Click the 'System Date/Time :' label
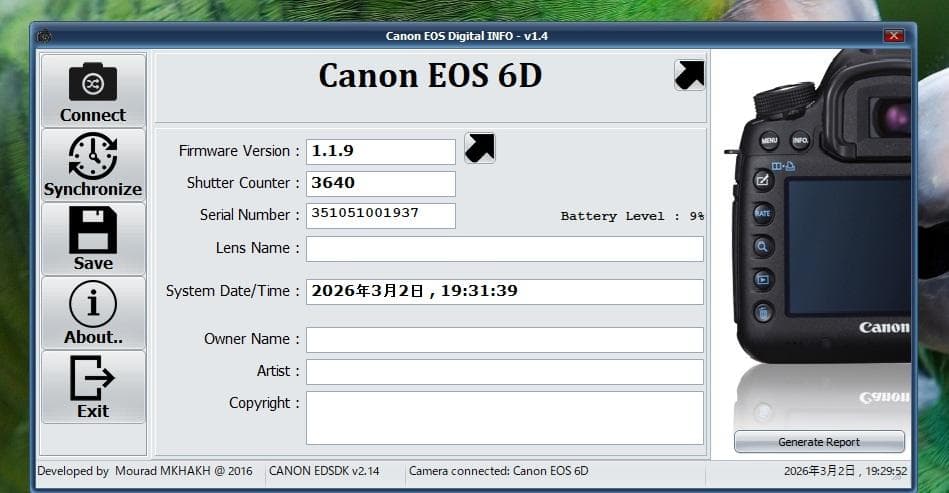Viewport: 949px width, 493px height. (x=232, y=291)
